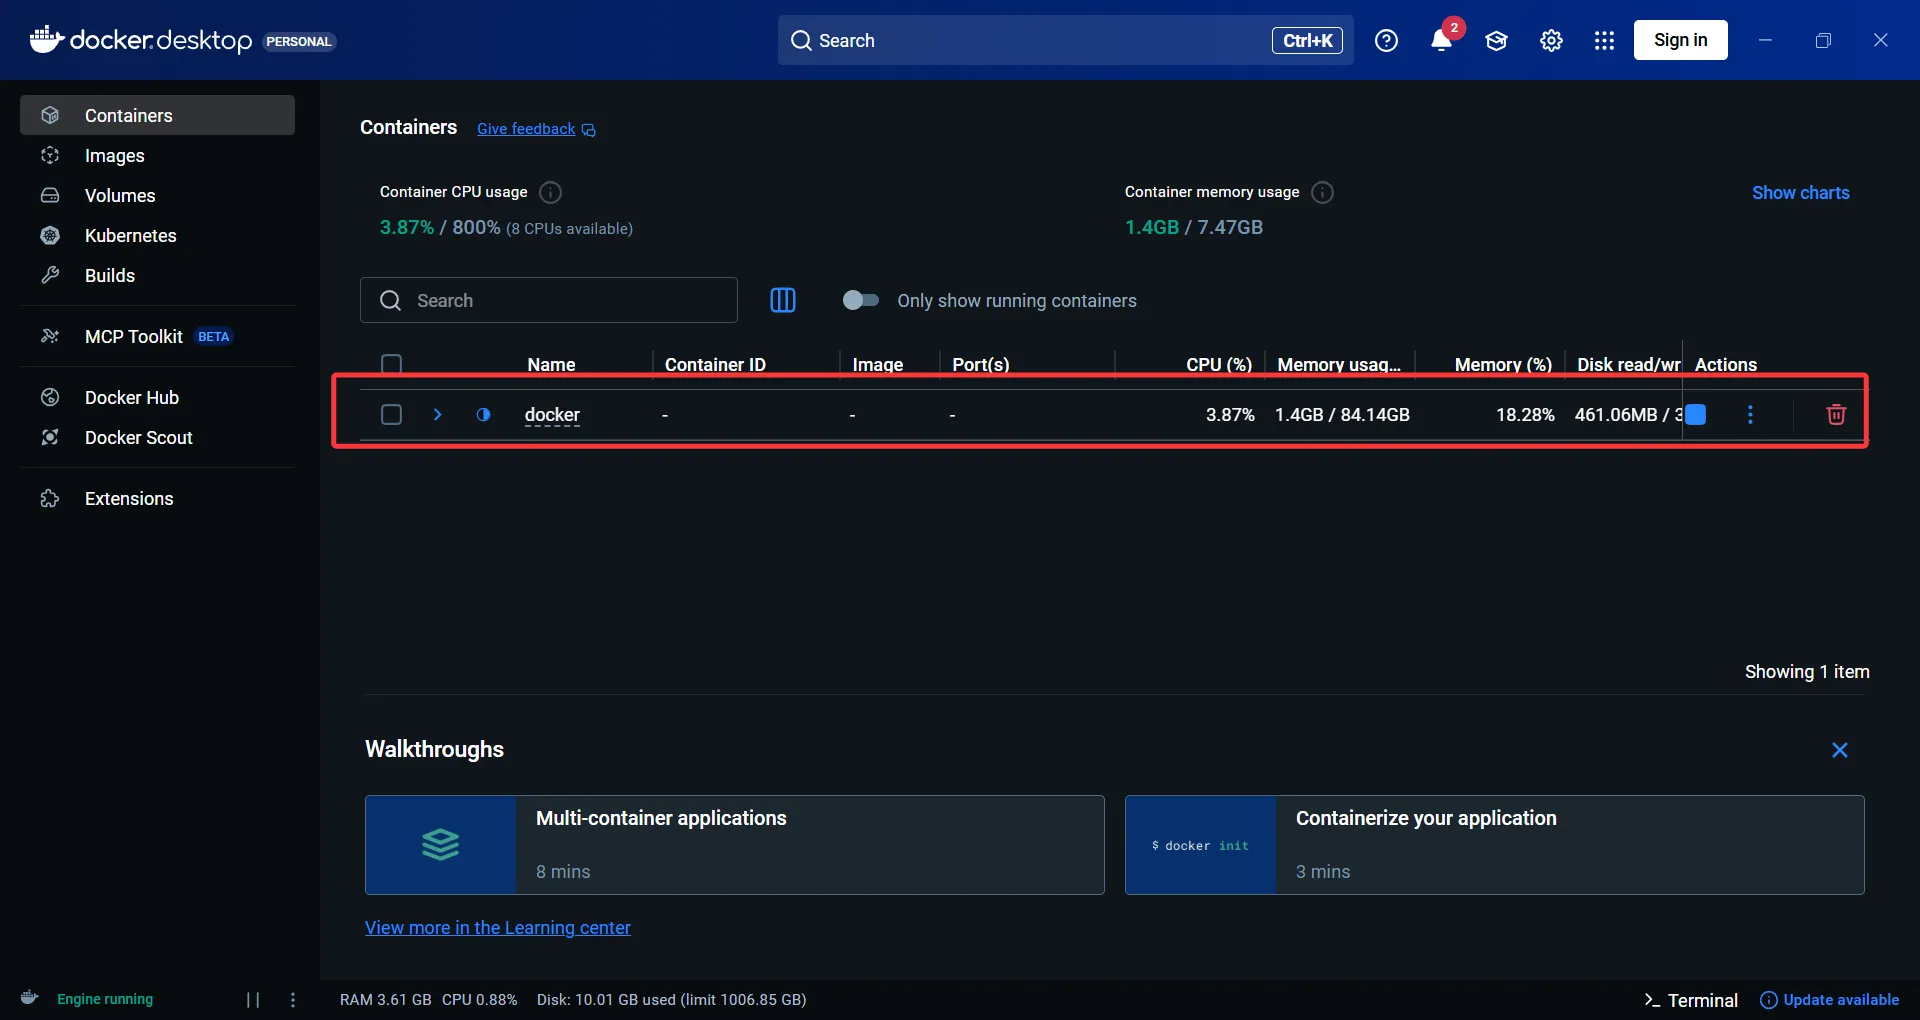Open Containers in the sidebar
The image size is (1920, 1020).
[157, 115]
